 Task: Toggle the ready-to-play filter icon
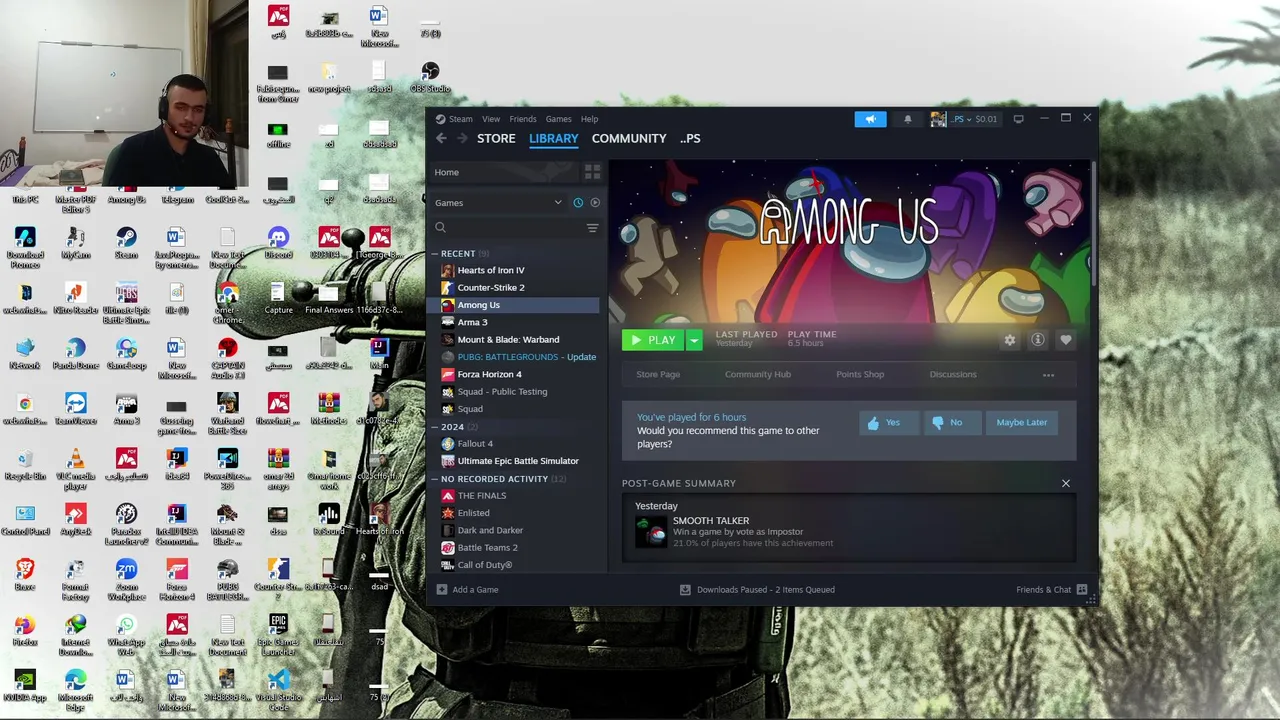pos(595,203)
